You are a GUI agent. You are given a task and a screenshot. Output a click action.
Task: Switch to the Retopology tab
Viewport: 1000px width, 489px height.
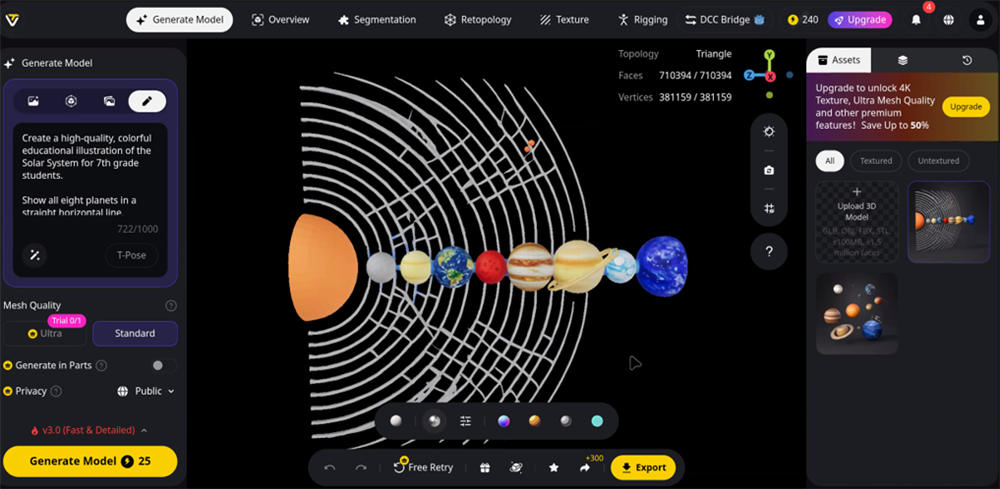(x=478, y=20)
